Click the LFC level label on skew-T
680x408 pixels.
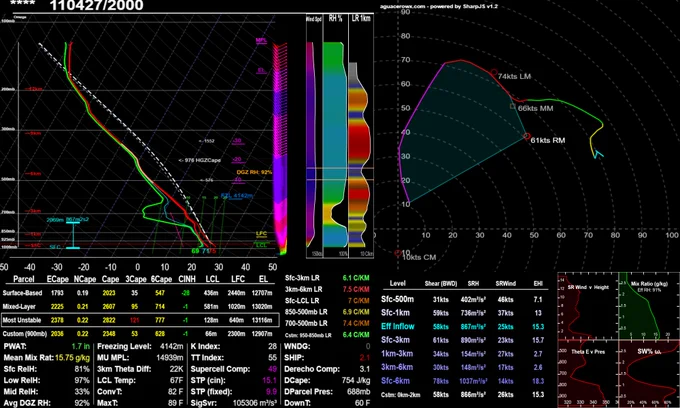pos(261,234)
